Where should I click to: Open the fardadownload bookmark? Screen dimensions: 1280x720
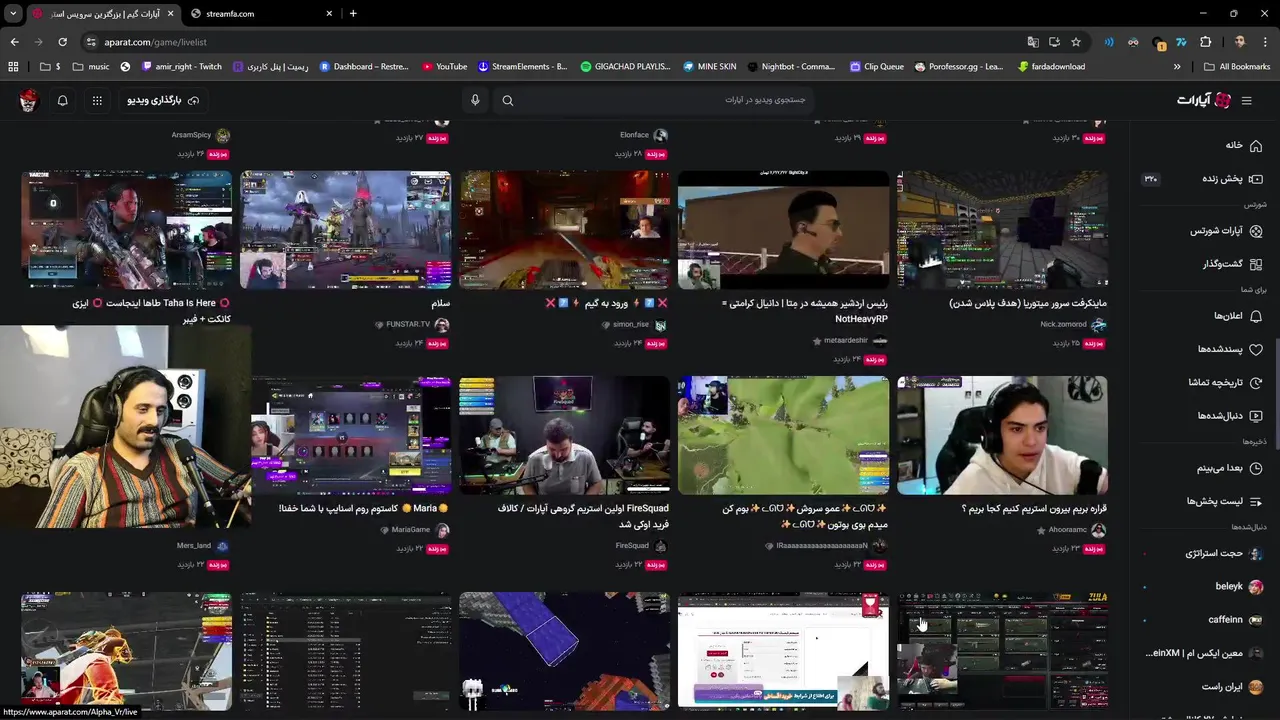tap(1051, 67)
